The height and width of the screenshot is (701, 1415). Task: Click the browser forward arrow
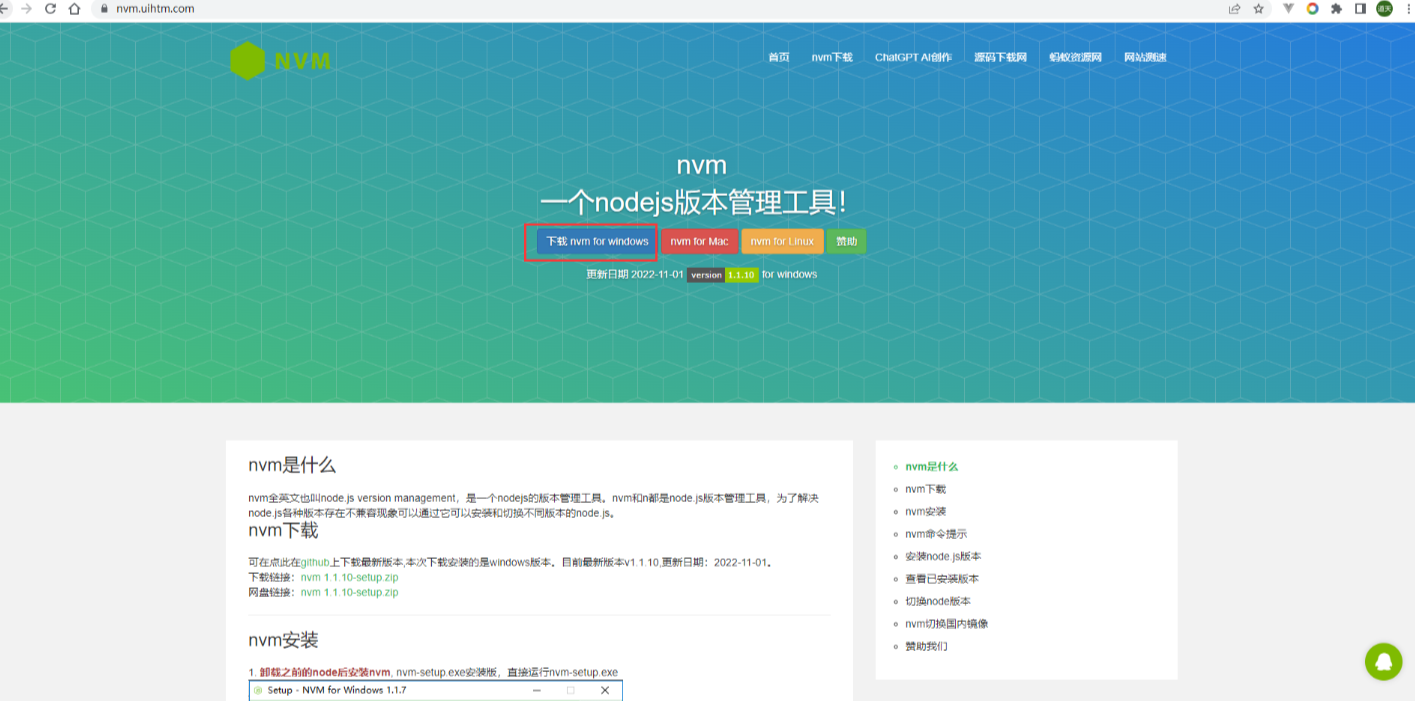27,8
